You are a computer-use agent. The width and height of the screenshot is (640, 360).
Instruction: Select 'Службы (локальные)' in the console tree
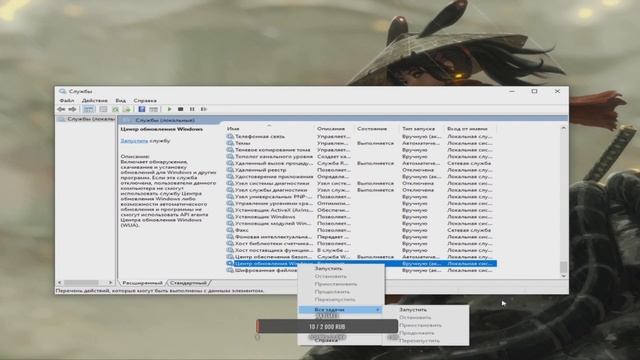[87, 119]
